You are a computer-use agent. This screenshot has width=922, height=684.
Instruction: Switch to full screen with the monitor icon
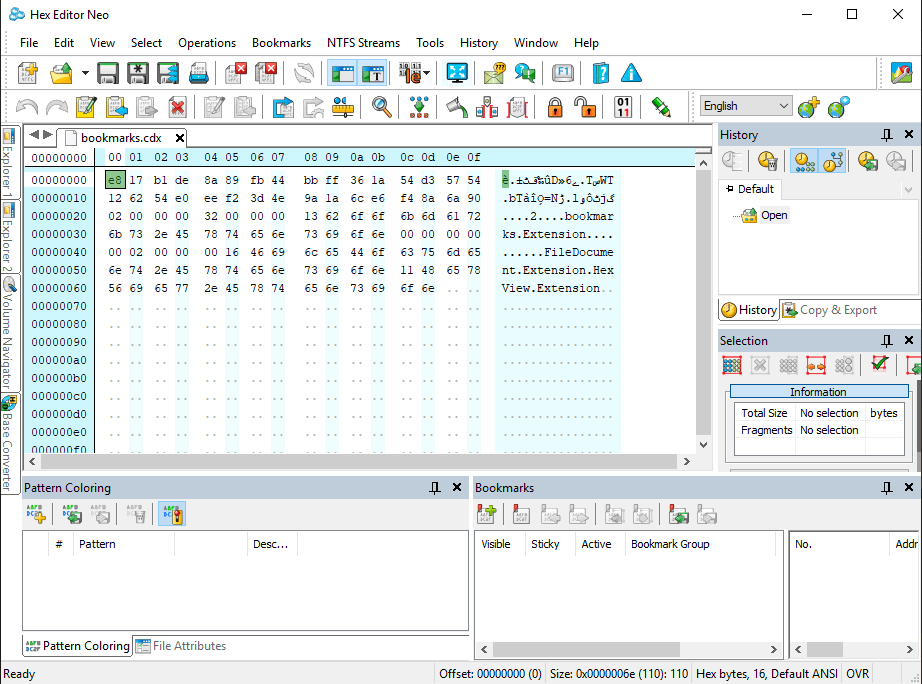tap(457, 73)
